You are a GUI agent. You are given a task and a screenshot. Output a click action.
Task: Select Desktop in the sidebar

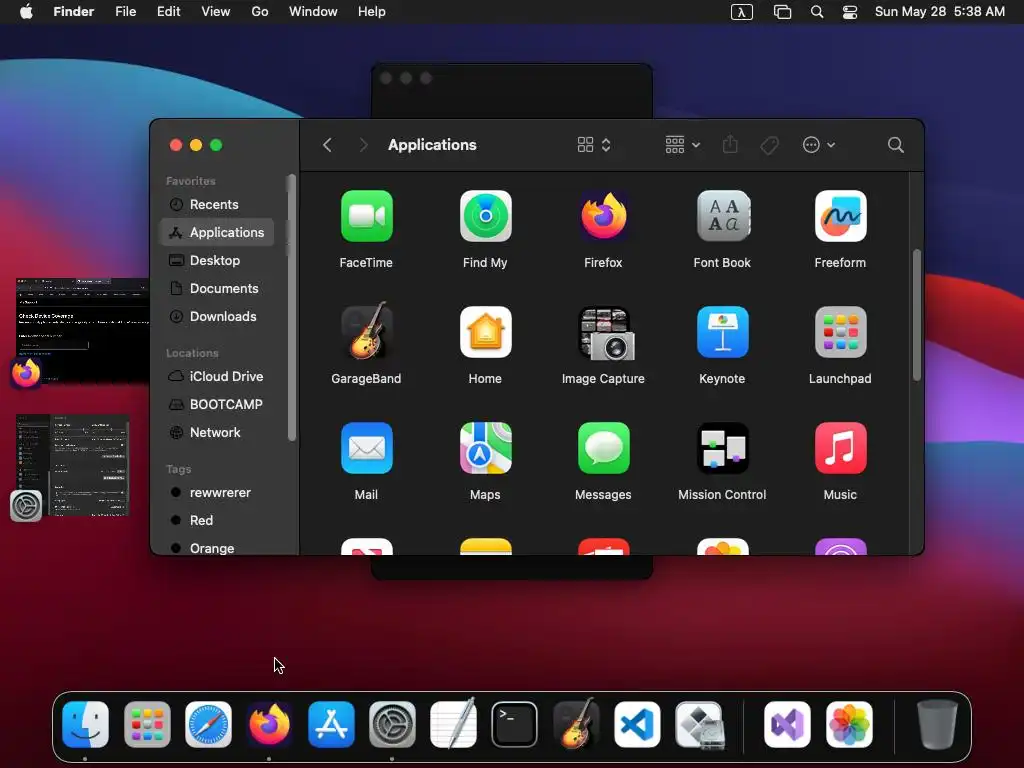[x=217, y=261]
